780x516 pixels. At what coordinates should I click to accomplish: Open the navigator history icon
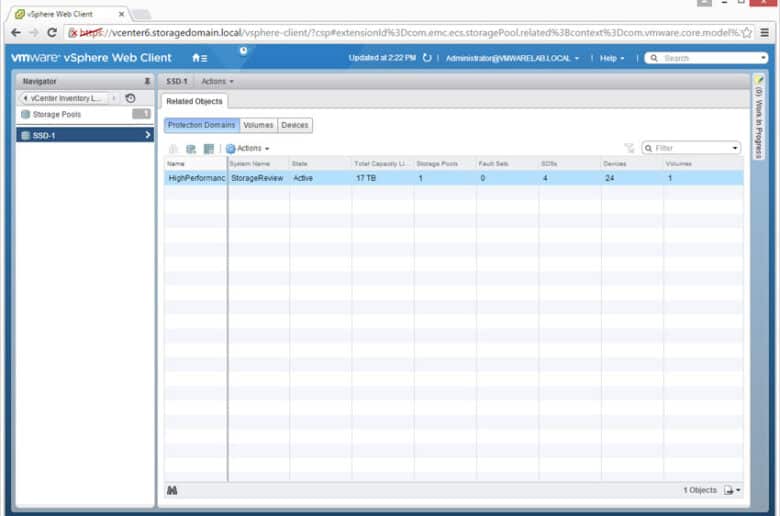(130, 98)
